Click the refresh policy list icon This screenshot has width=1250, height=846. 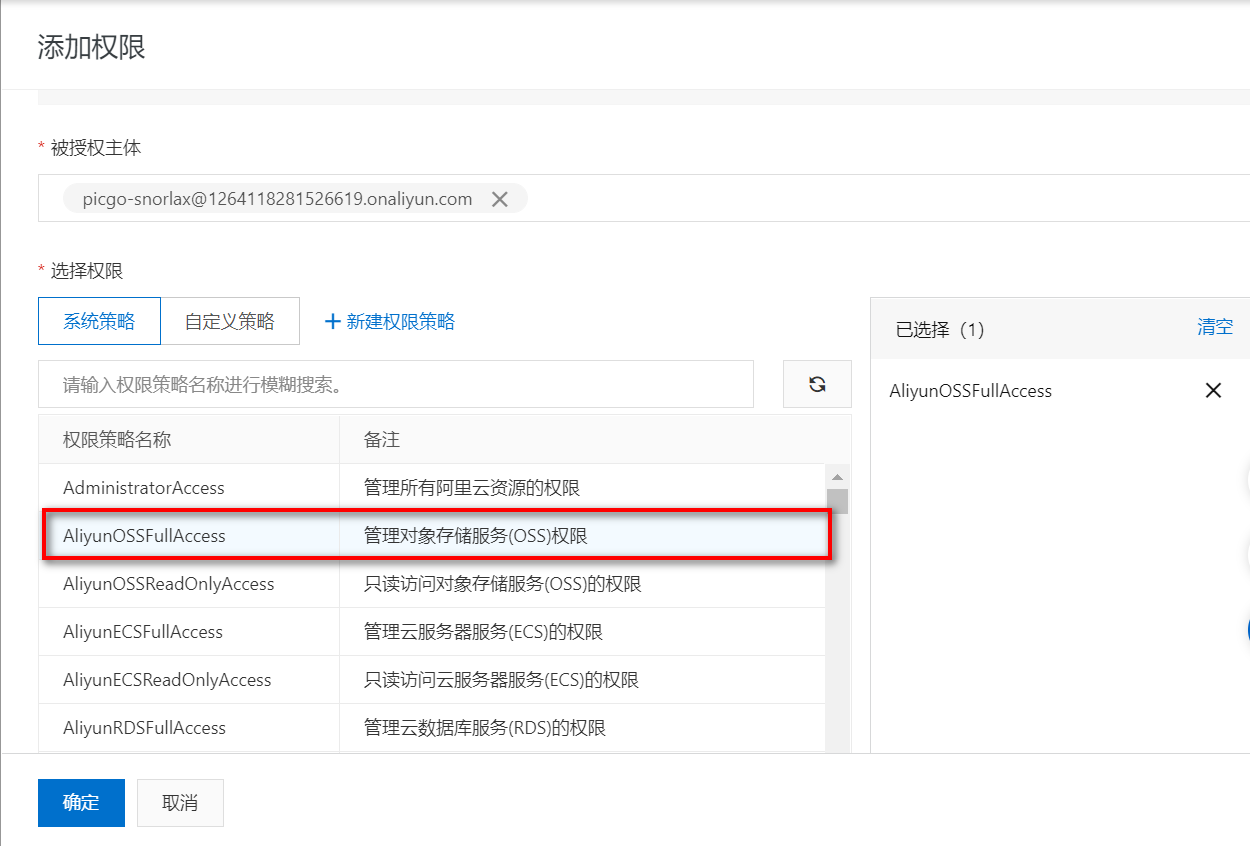pos(817,384)
